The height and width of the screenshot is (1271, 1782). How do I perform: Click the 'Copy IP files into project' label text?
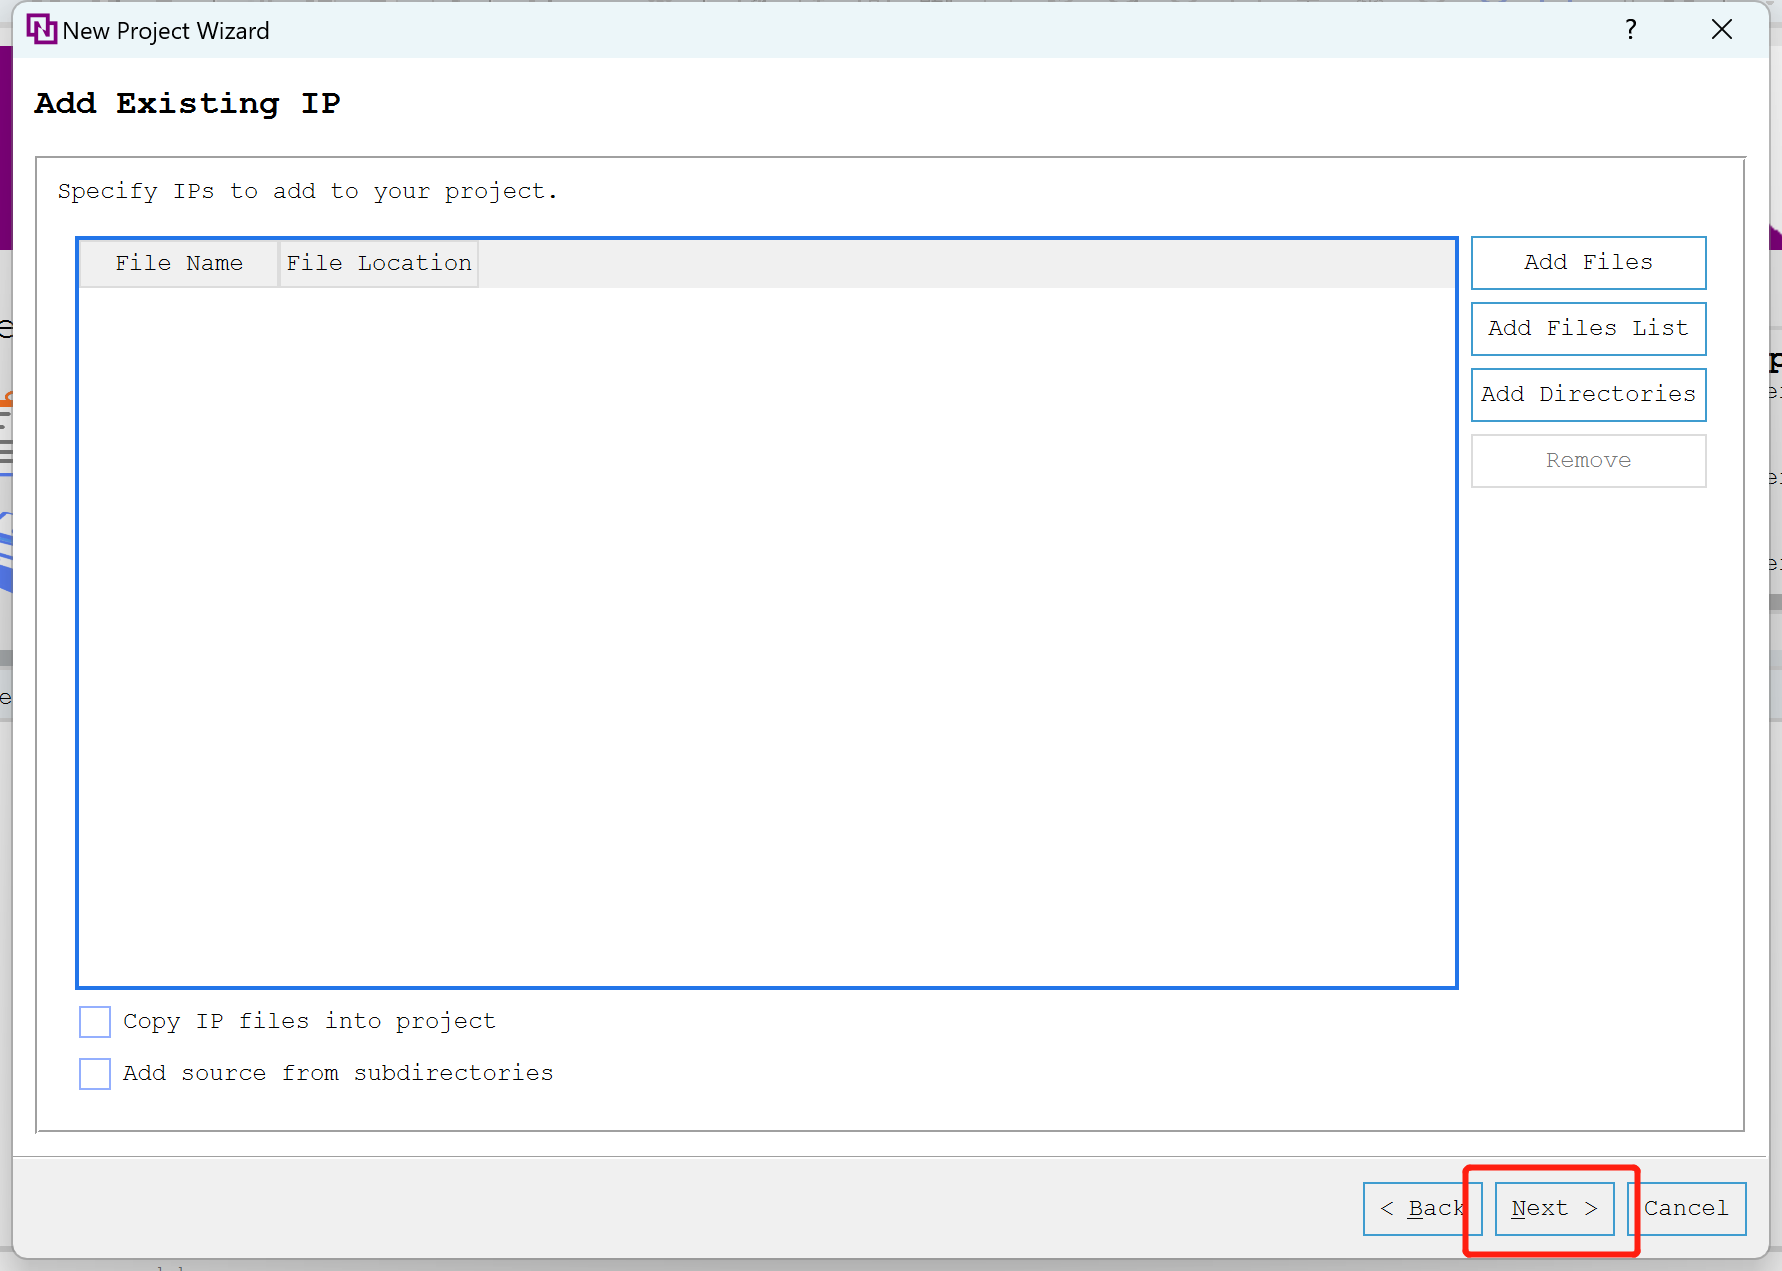click(x=309, y=1022)
